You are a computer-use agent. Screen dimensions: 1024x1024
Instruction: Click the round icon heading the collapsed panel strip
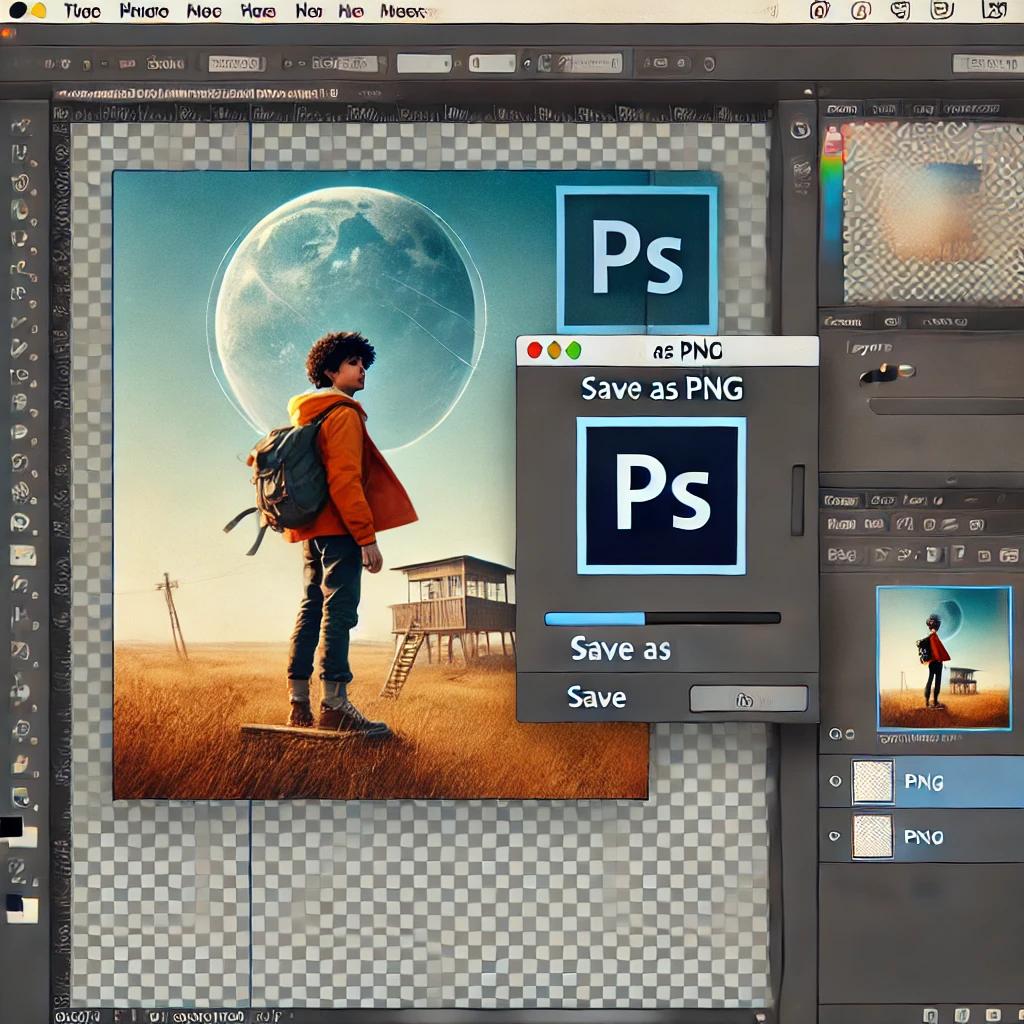tap(800, 129)
